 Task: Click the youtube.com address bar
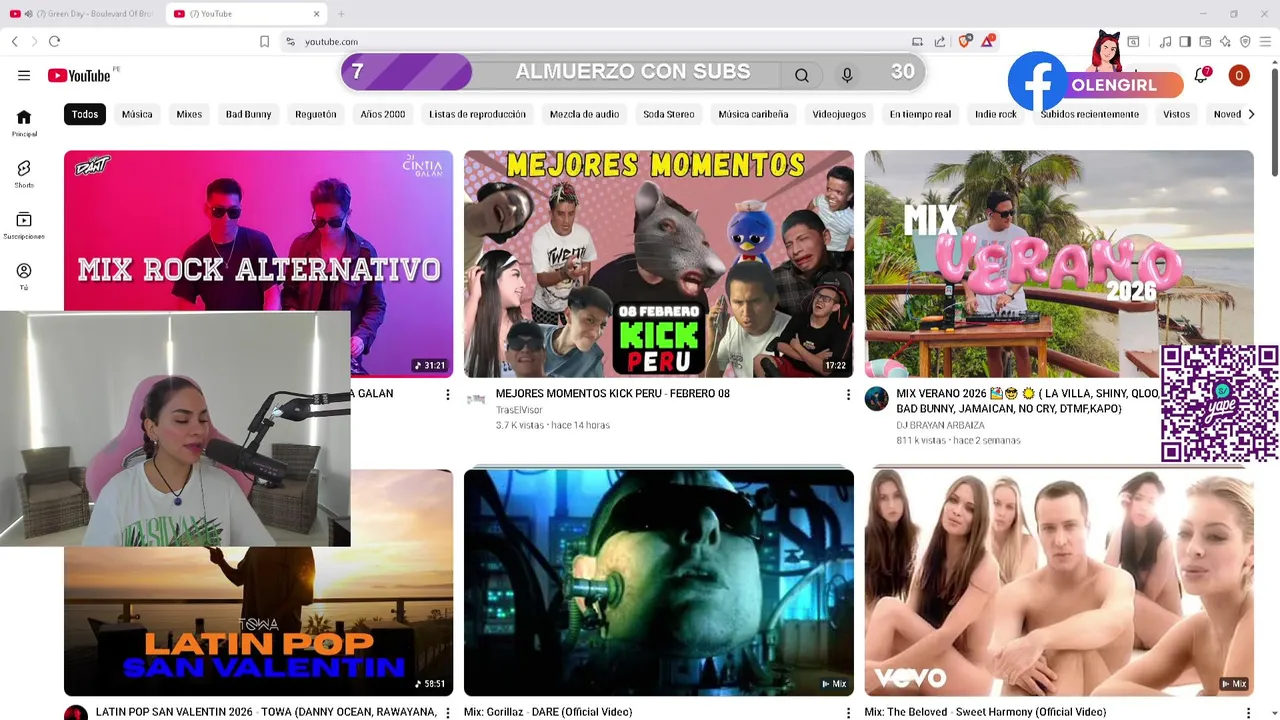[600, 41]
